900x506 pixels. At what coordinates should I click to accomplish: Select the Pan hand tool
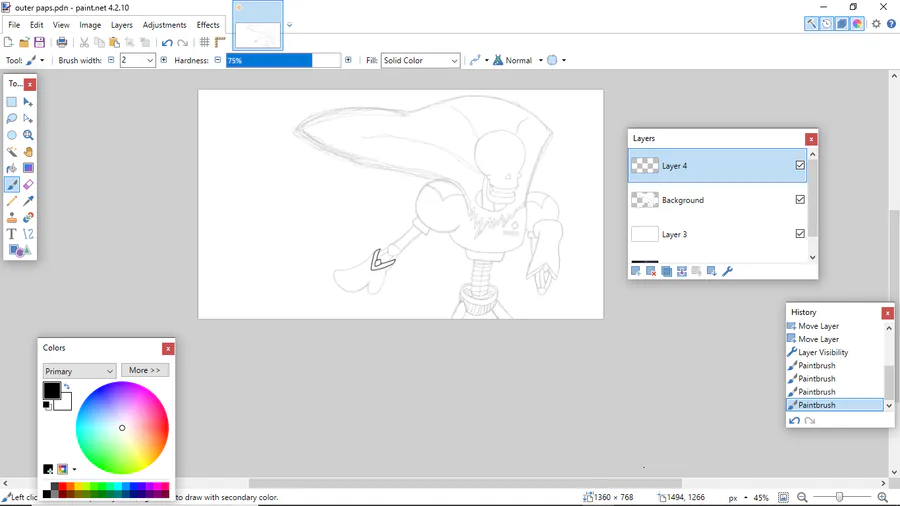[28, 152]
